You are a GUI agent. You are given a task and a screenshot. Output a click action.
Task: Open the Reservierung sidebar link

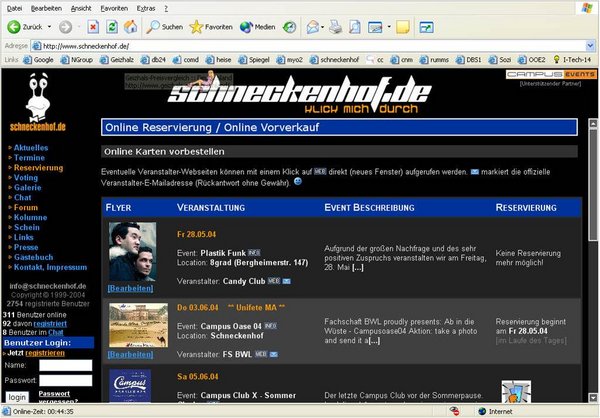38,168
